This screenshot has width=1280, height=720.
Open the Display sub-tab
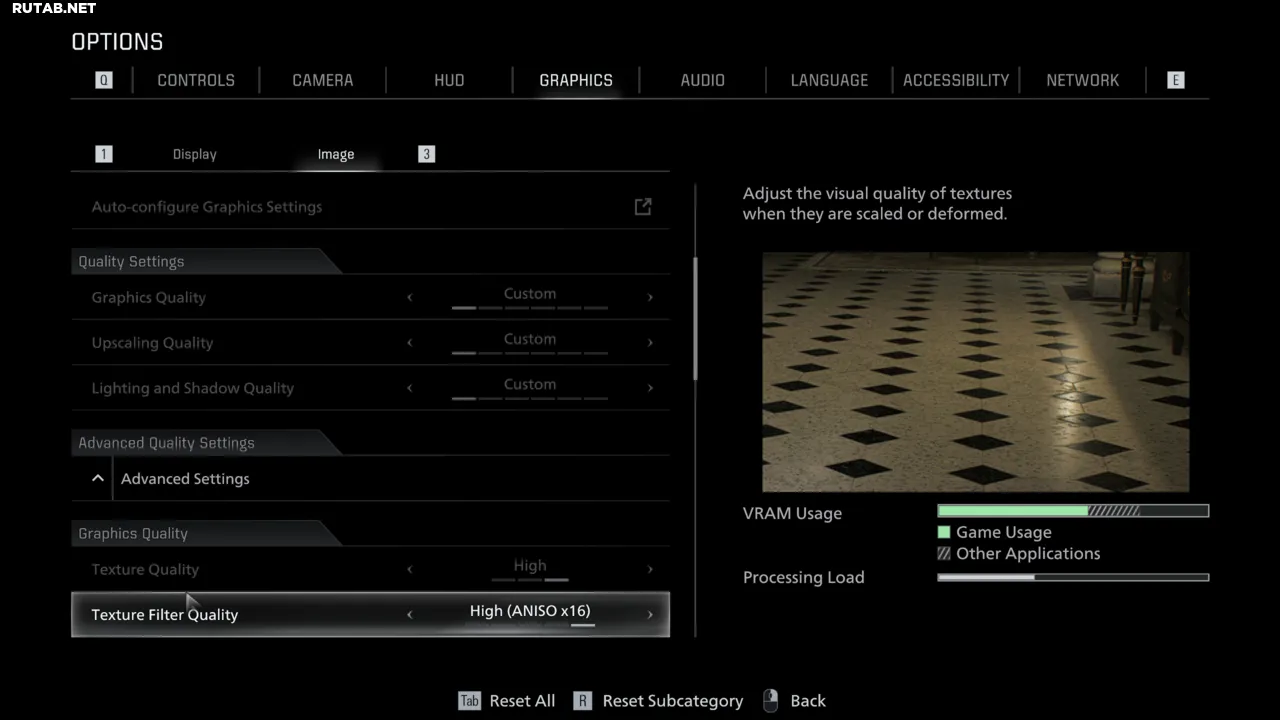194,154
